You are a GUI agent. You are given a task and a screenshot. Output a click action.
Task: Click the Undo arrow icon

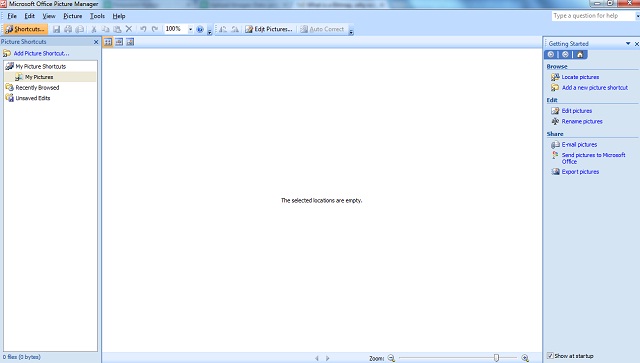point(143,29)
